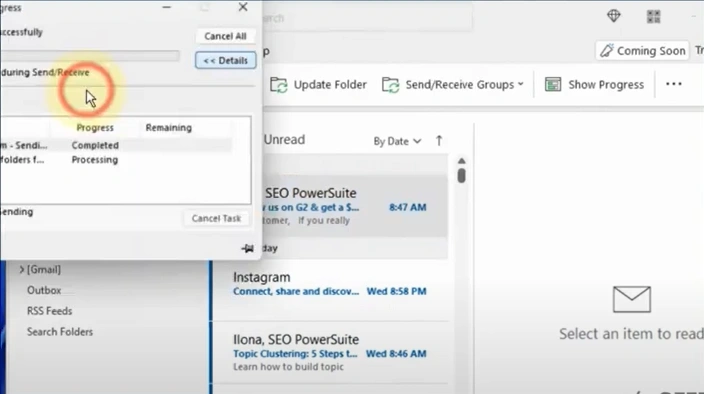Open the Outbox folder
The width and height of the screenshot is (704, 394).
coord(44,290)
